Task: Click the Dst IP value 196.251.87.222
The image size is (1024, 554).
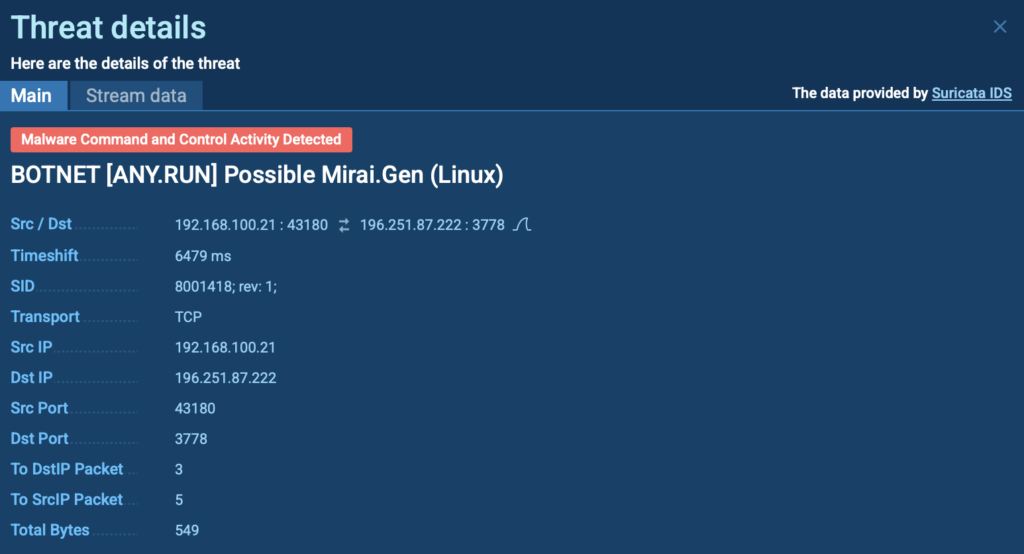Action: tap(225, 378)
